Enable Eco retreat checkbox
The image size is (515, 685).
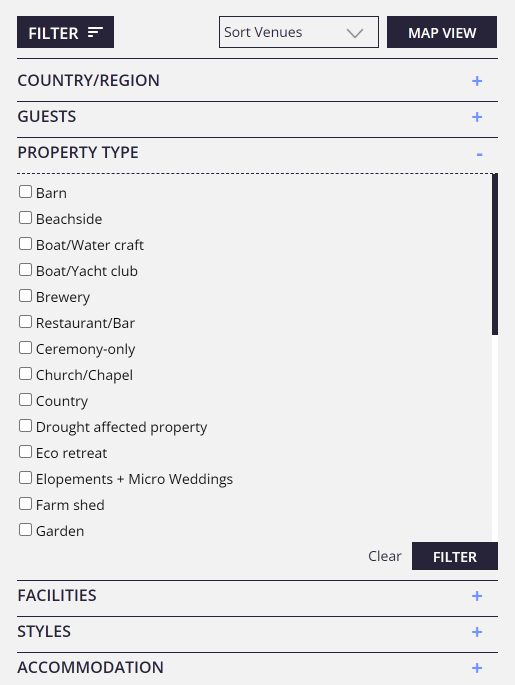coord(25,452)
